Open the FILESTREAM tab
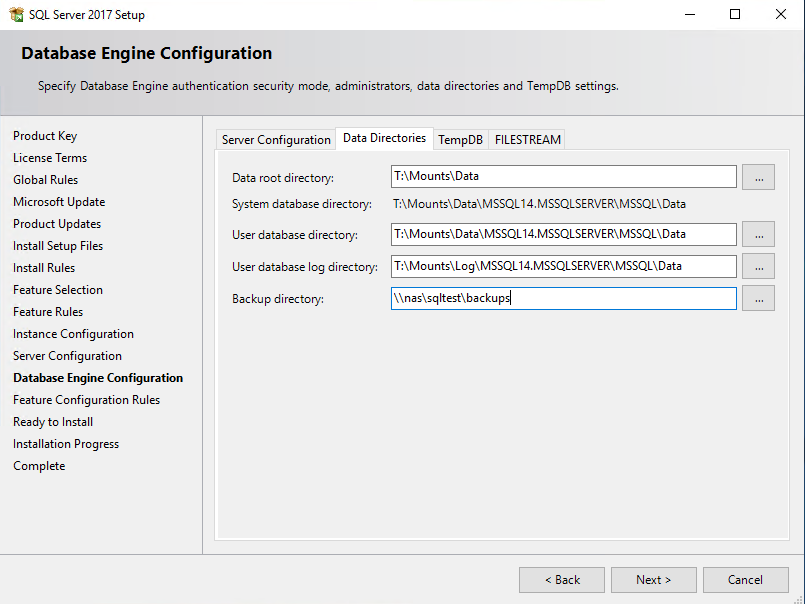Image resolution: width=805 pixels, height=604 pixels. tap(527, 140)
